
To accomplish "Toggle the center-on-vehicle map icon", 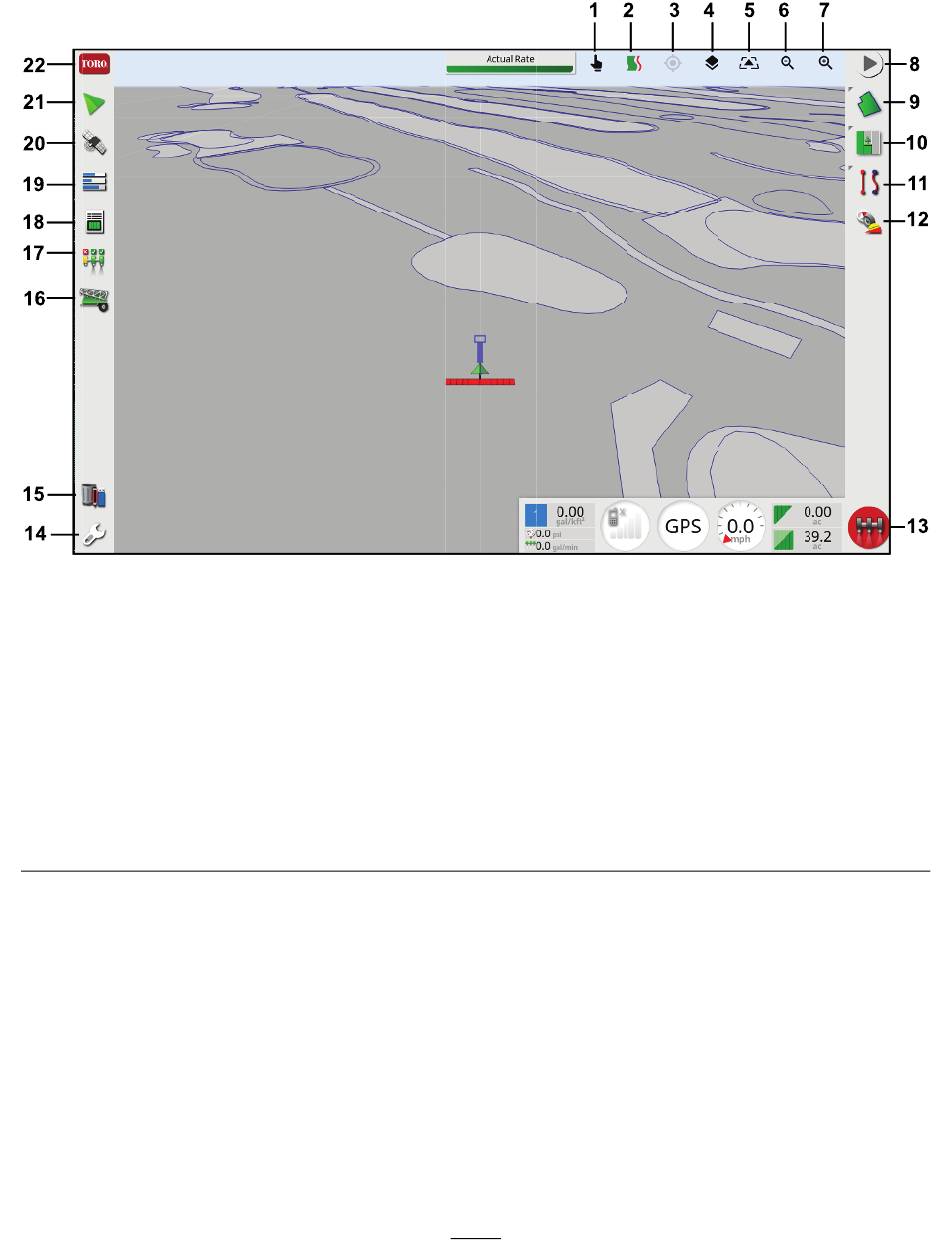I will click(674, 63).
